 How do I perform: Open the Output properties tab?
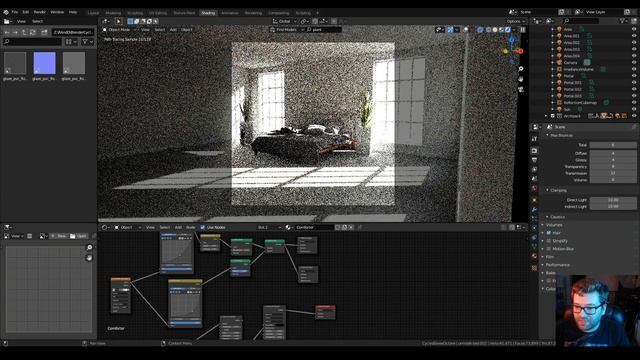[x=534, y=160]
